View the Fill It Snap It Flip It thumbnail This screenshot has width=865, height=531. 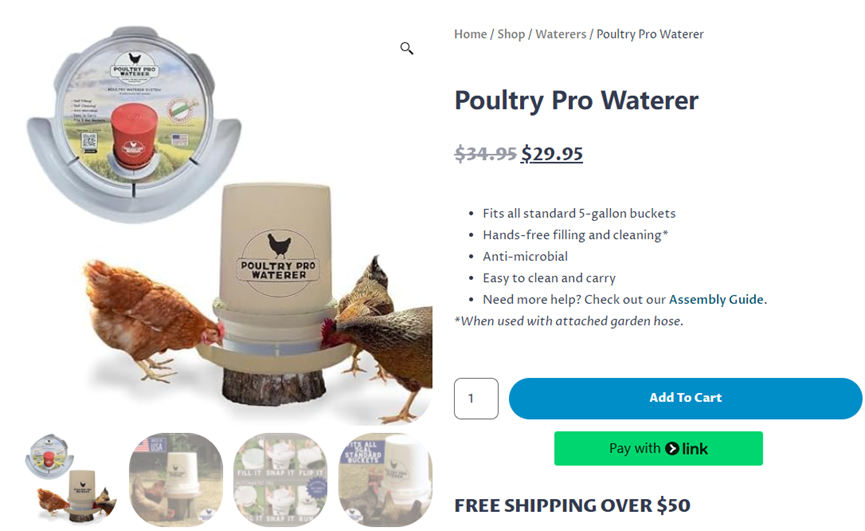tap(280, 479)
